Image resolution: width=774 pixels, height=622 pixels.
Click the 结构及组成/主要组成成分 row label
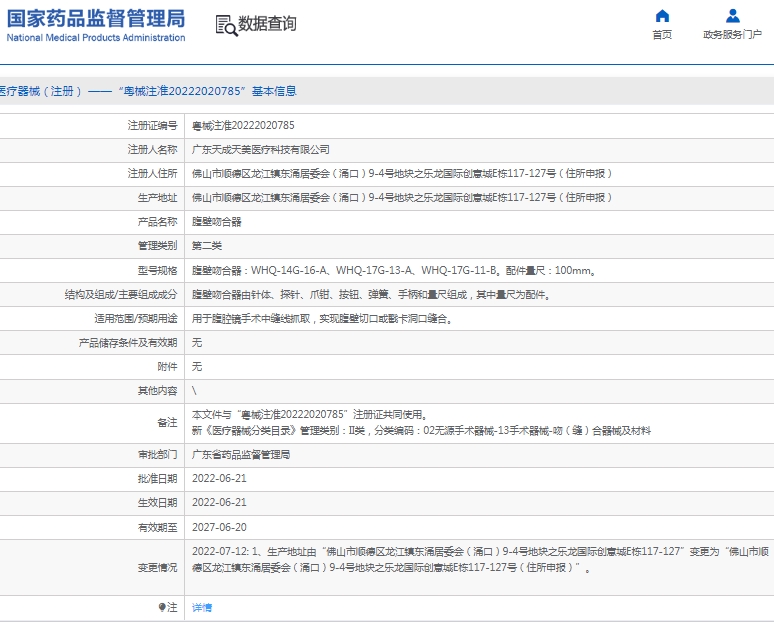[x=121, y=294]
